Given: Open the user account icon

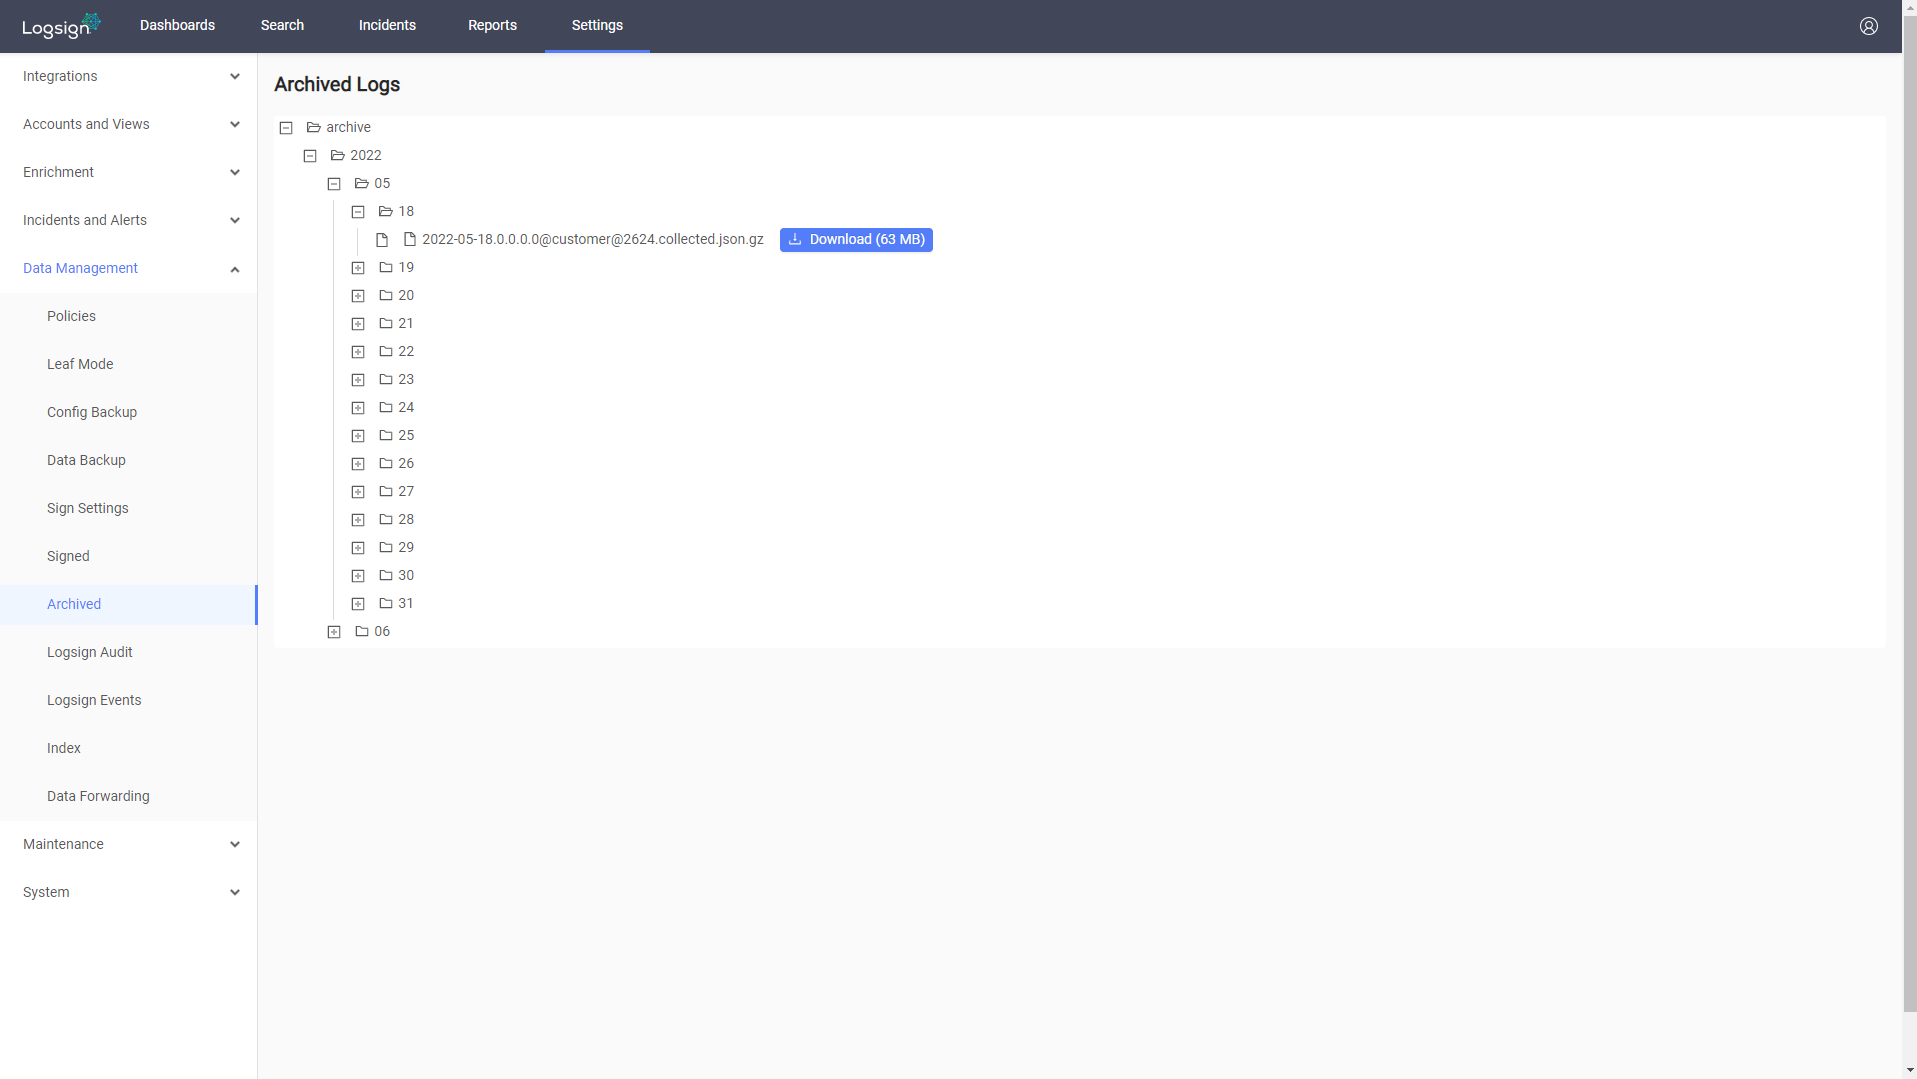Looking at the screenshot, I should point(1869,26).
